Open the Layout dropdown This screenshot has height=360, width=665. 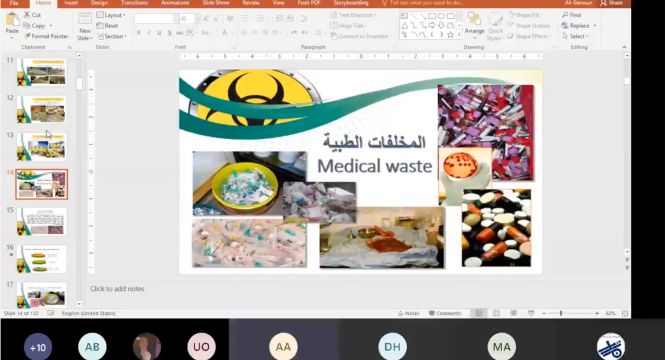click(111, 15)
